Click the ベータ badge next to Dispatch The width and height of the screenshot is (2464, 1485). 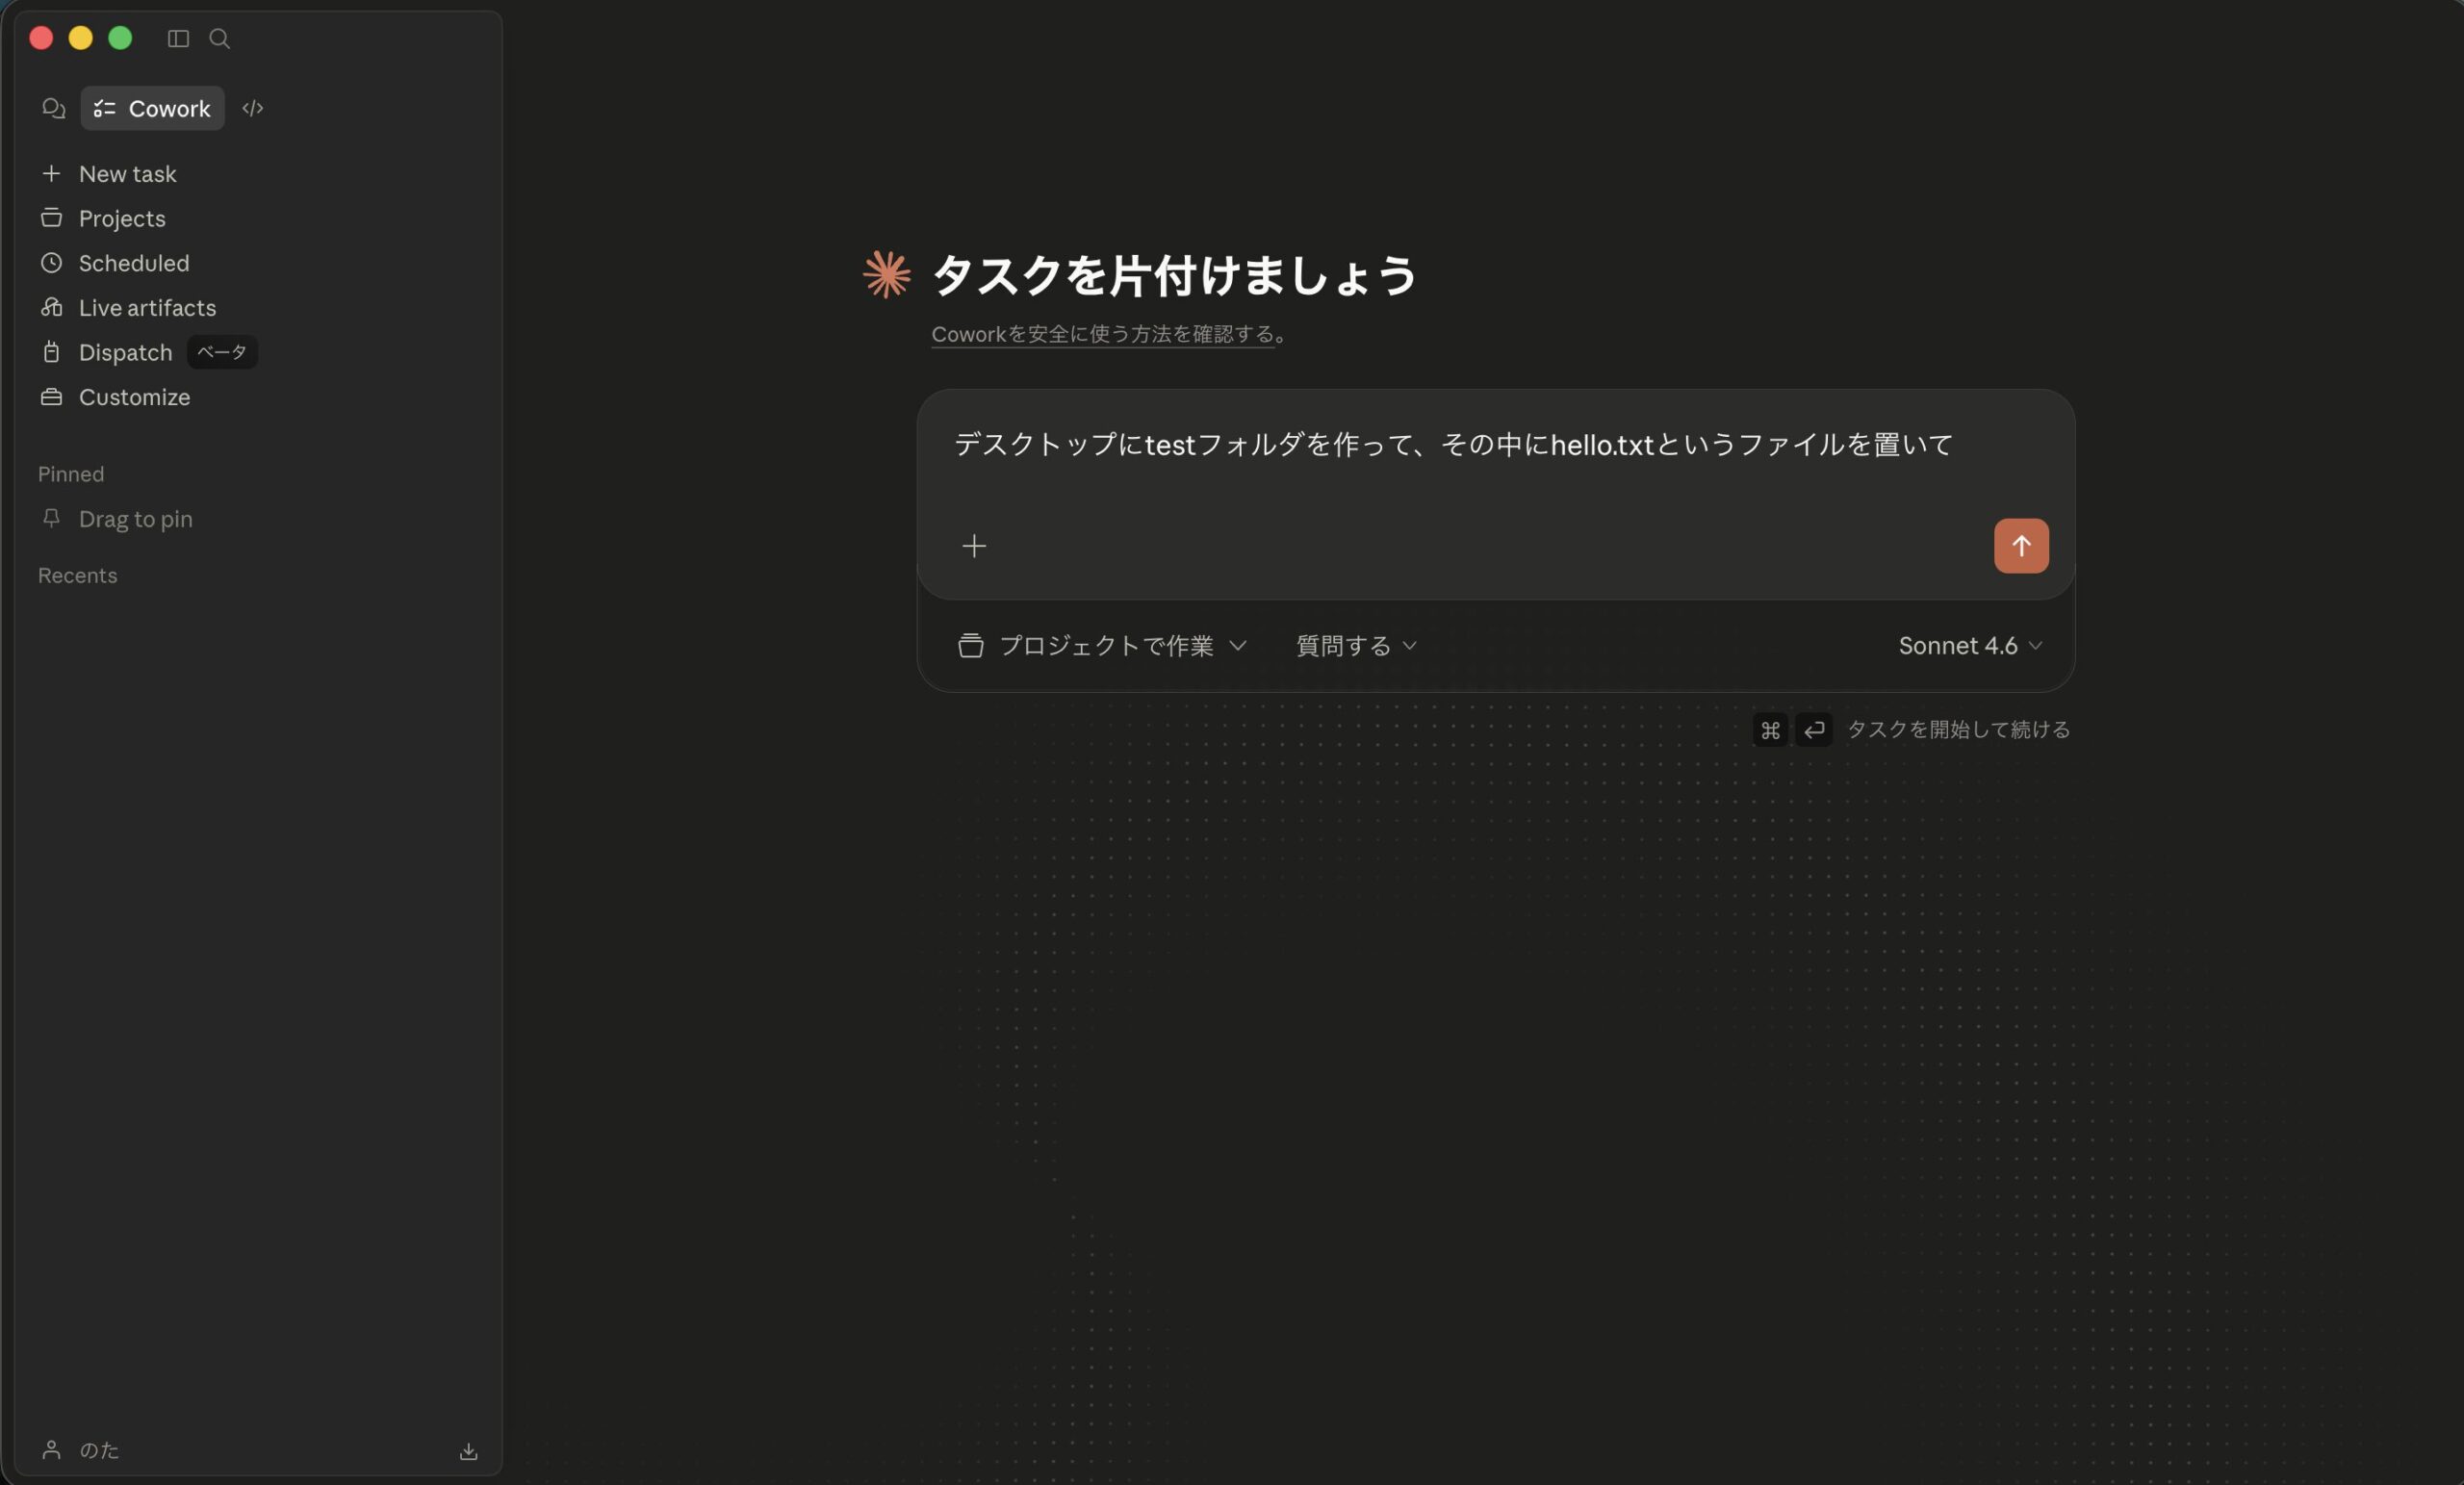222,352
